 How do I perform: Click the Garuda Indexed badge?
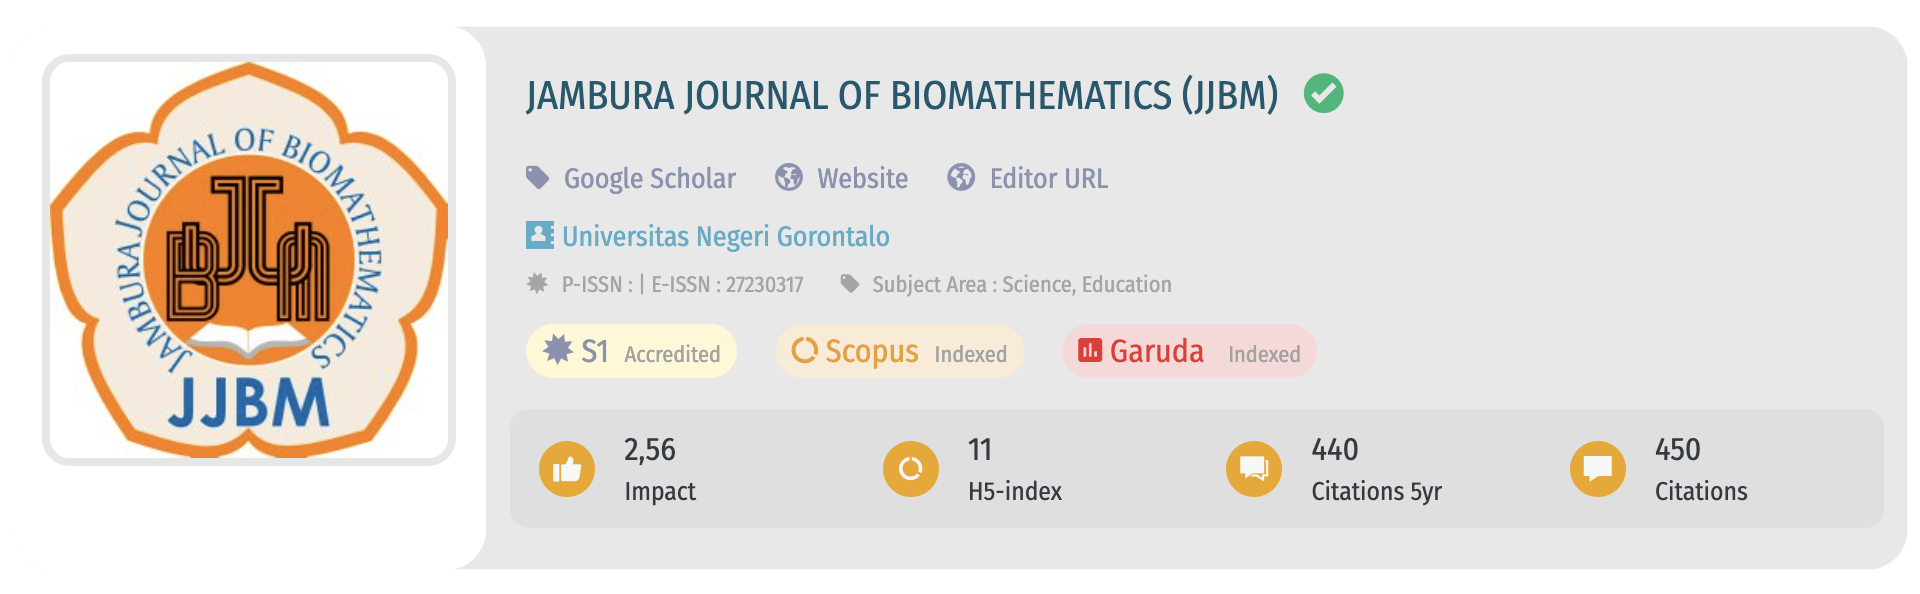click(x=1188, y=352)
